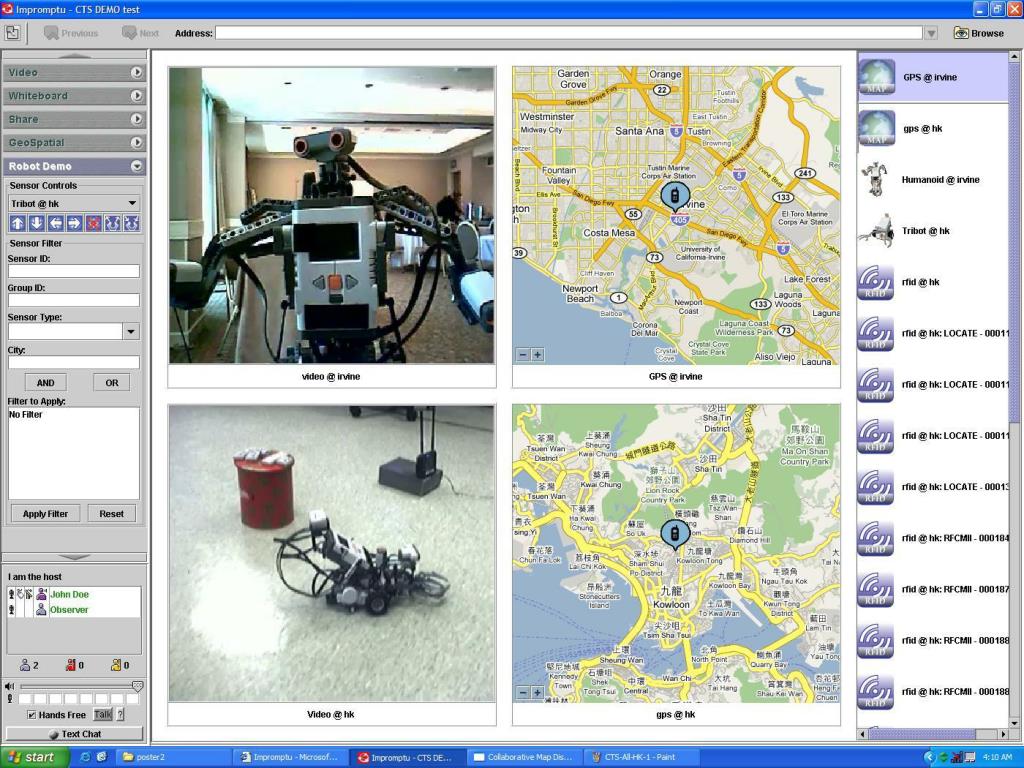The height and width of the screenshot is (768, 1024).
Task: Expand the Whiteboard panel
Action: 136,95
